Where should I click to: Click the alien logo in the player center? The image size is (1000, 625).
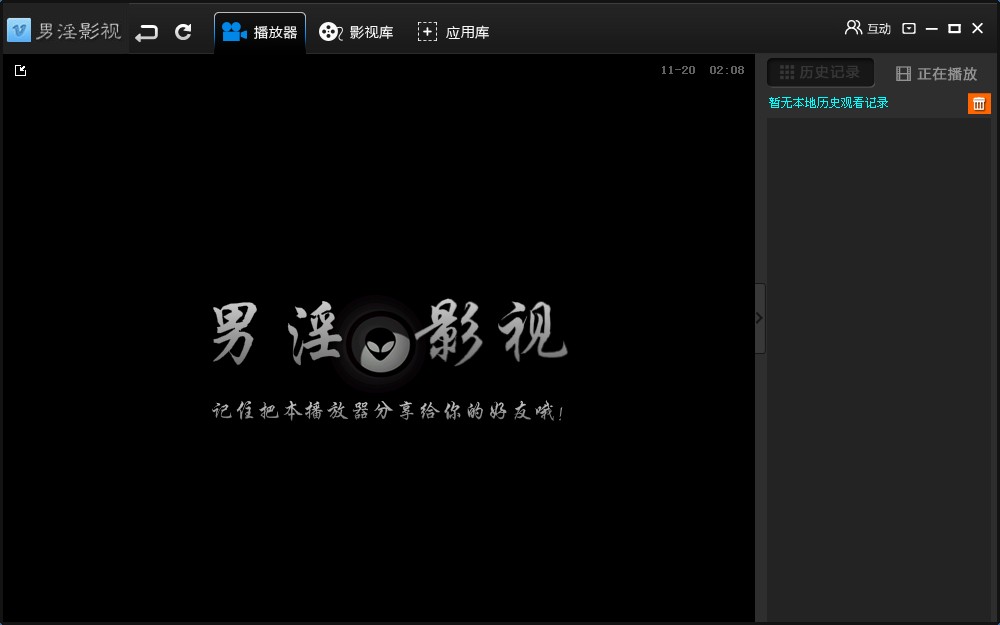[x=380, y=344]
